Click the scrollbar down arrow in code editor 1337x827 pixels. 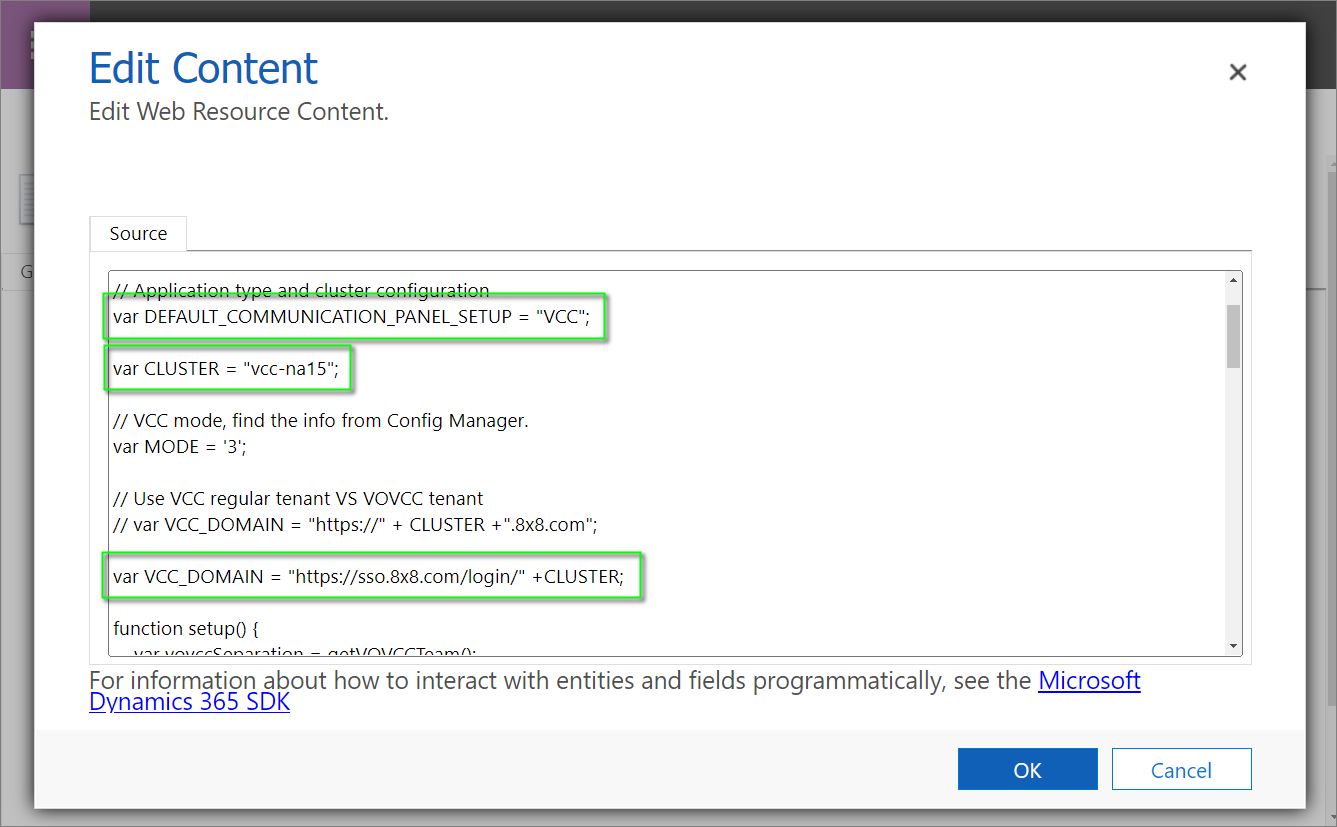[1233, 646]
